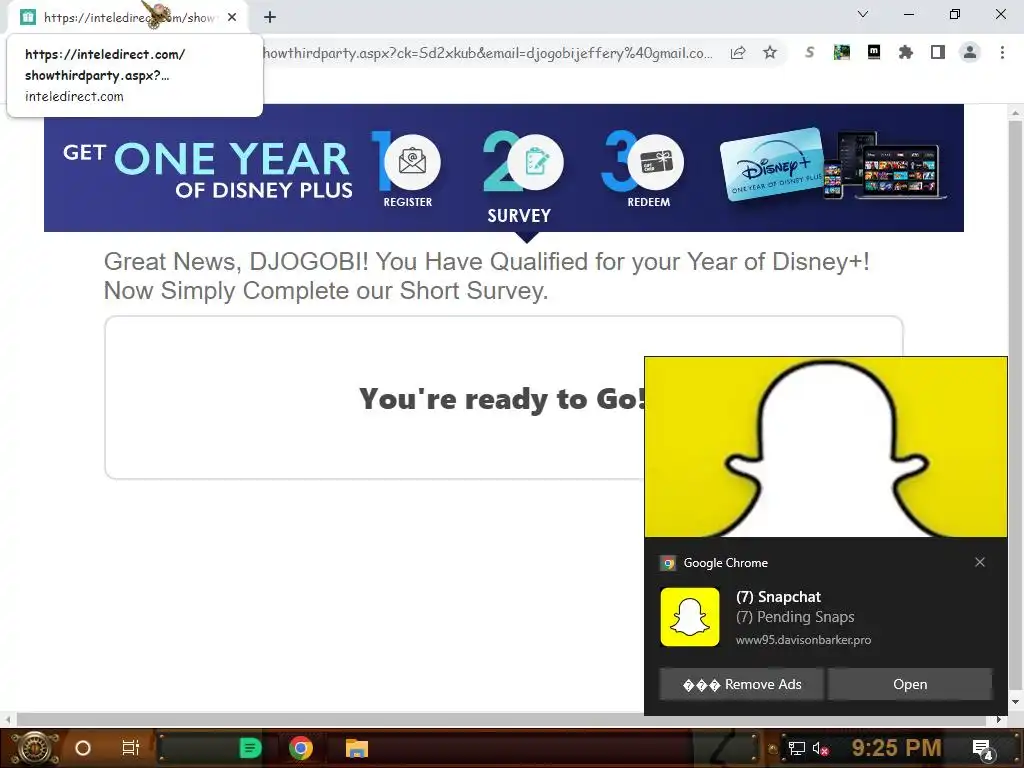Viewport: 1024px width, 768px height.
Task: Click the vertical scrollbar up arrow
Action: point(1015,113)
